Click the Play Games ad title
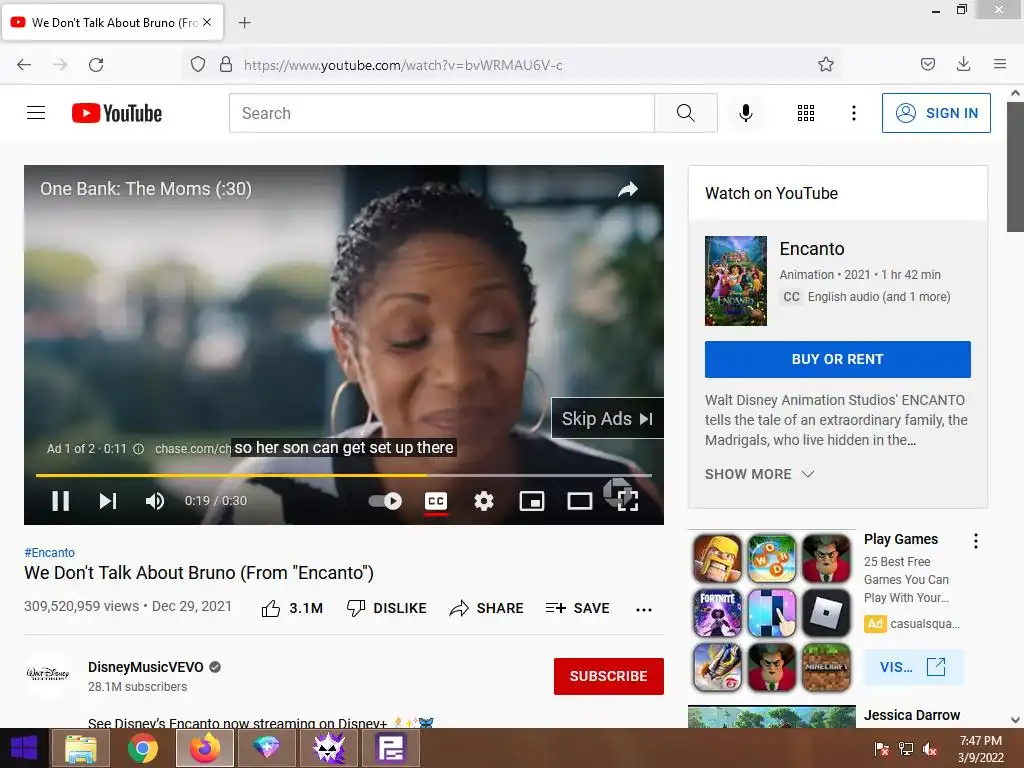The width and height of the screenshot is (1024, 768). click(901, 539)
